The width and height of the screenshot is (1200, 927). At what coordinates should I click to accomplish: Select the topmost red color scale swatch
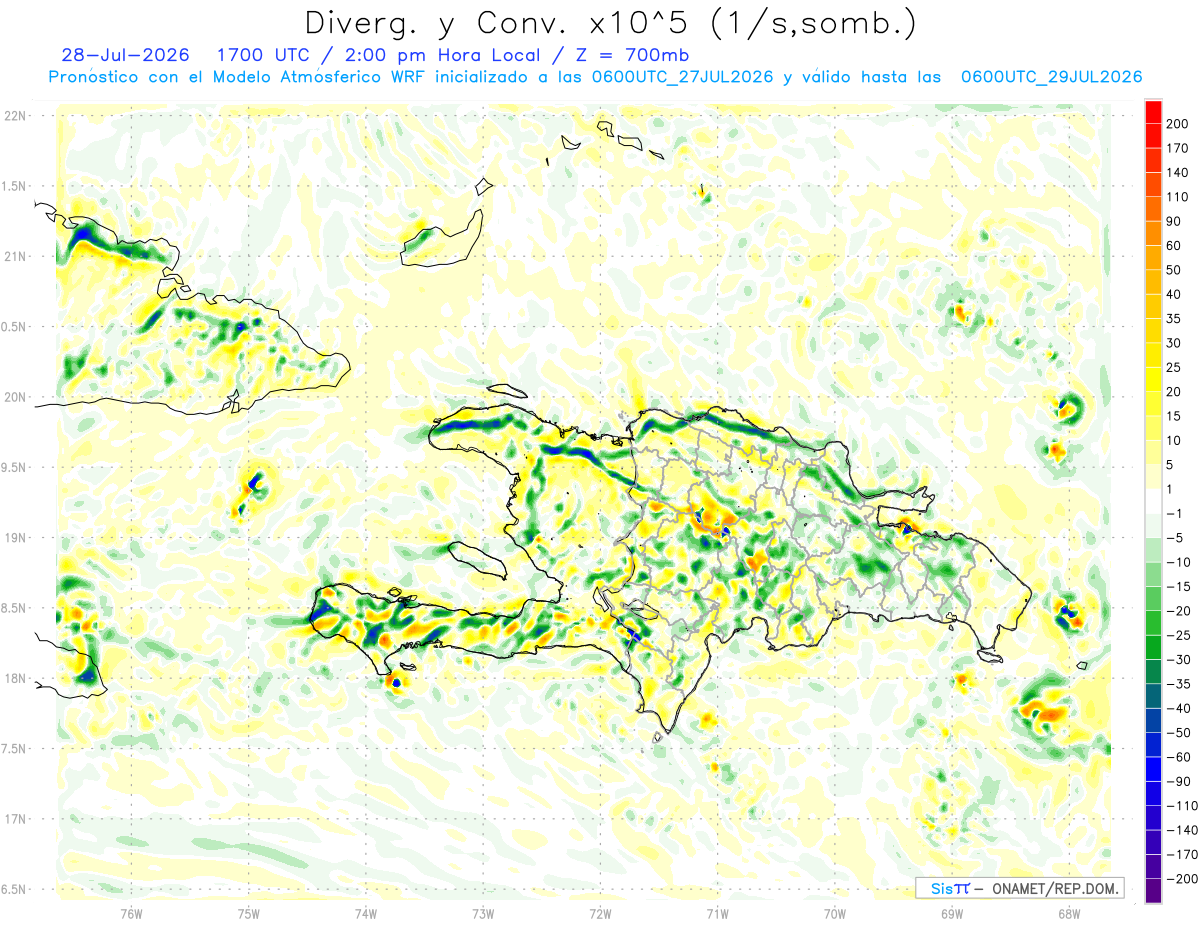(x=1154, y=112)
